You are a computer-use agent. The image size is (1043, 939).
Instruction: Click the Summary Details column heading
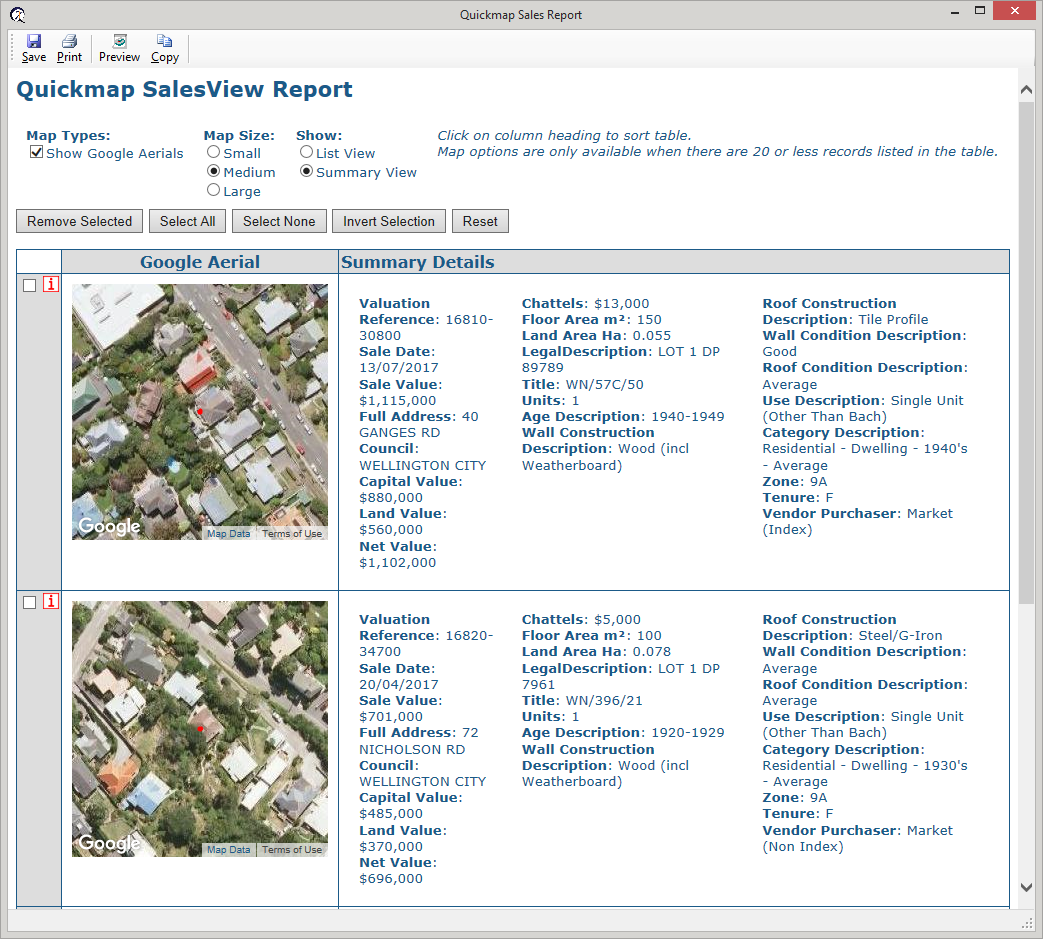click(417, 262)
